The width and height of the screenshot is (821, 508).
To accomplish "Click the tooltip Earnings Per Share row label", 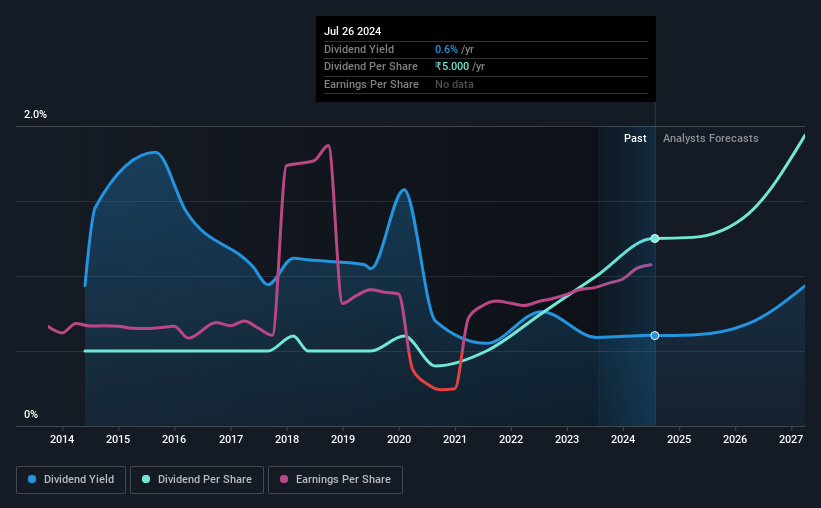I will [371, 84].
